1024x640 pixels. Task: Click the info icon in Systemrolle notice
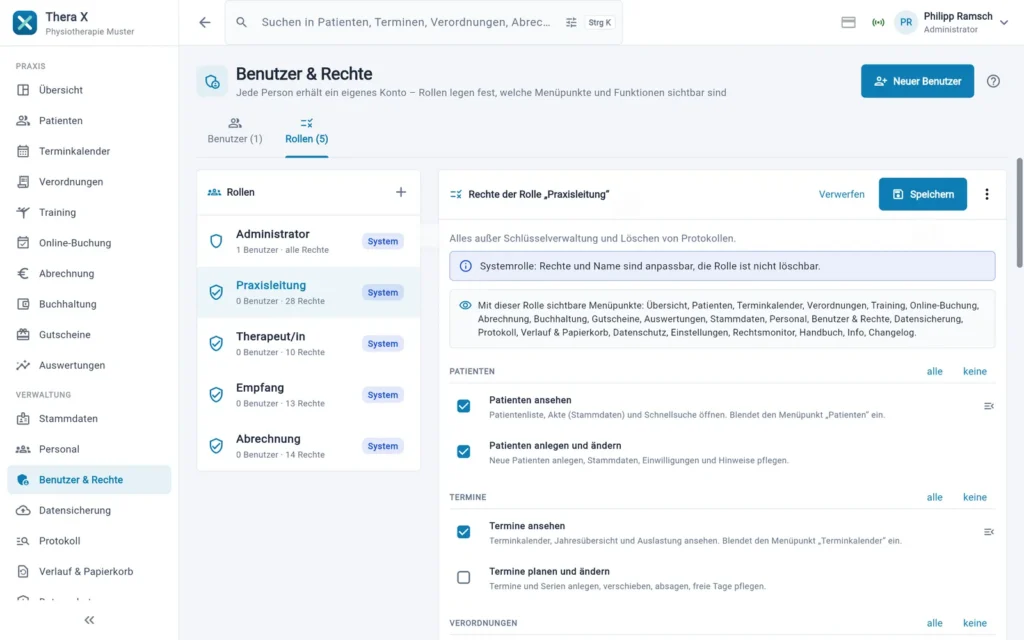466,266
